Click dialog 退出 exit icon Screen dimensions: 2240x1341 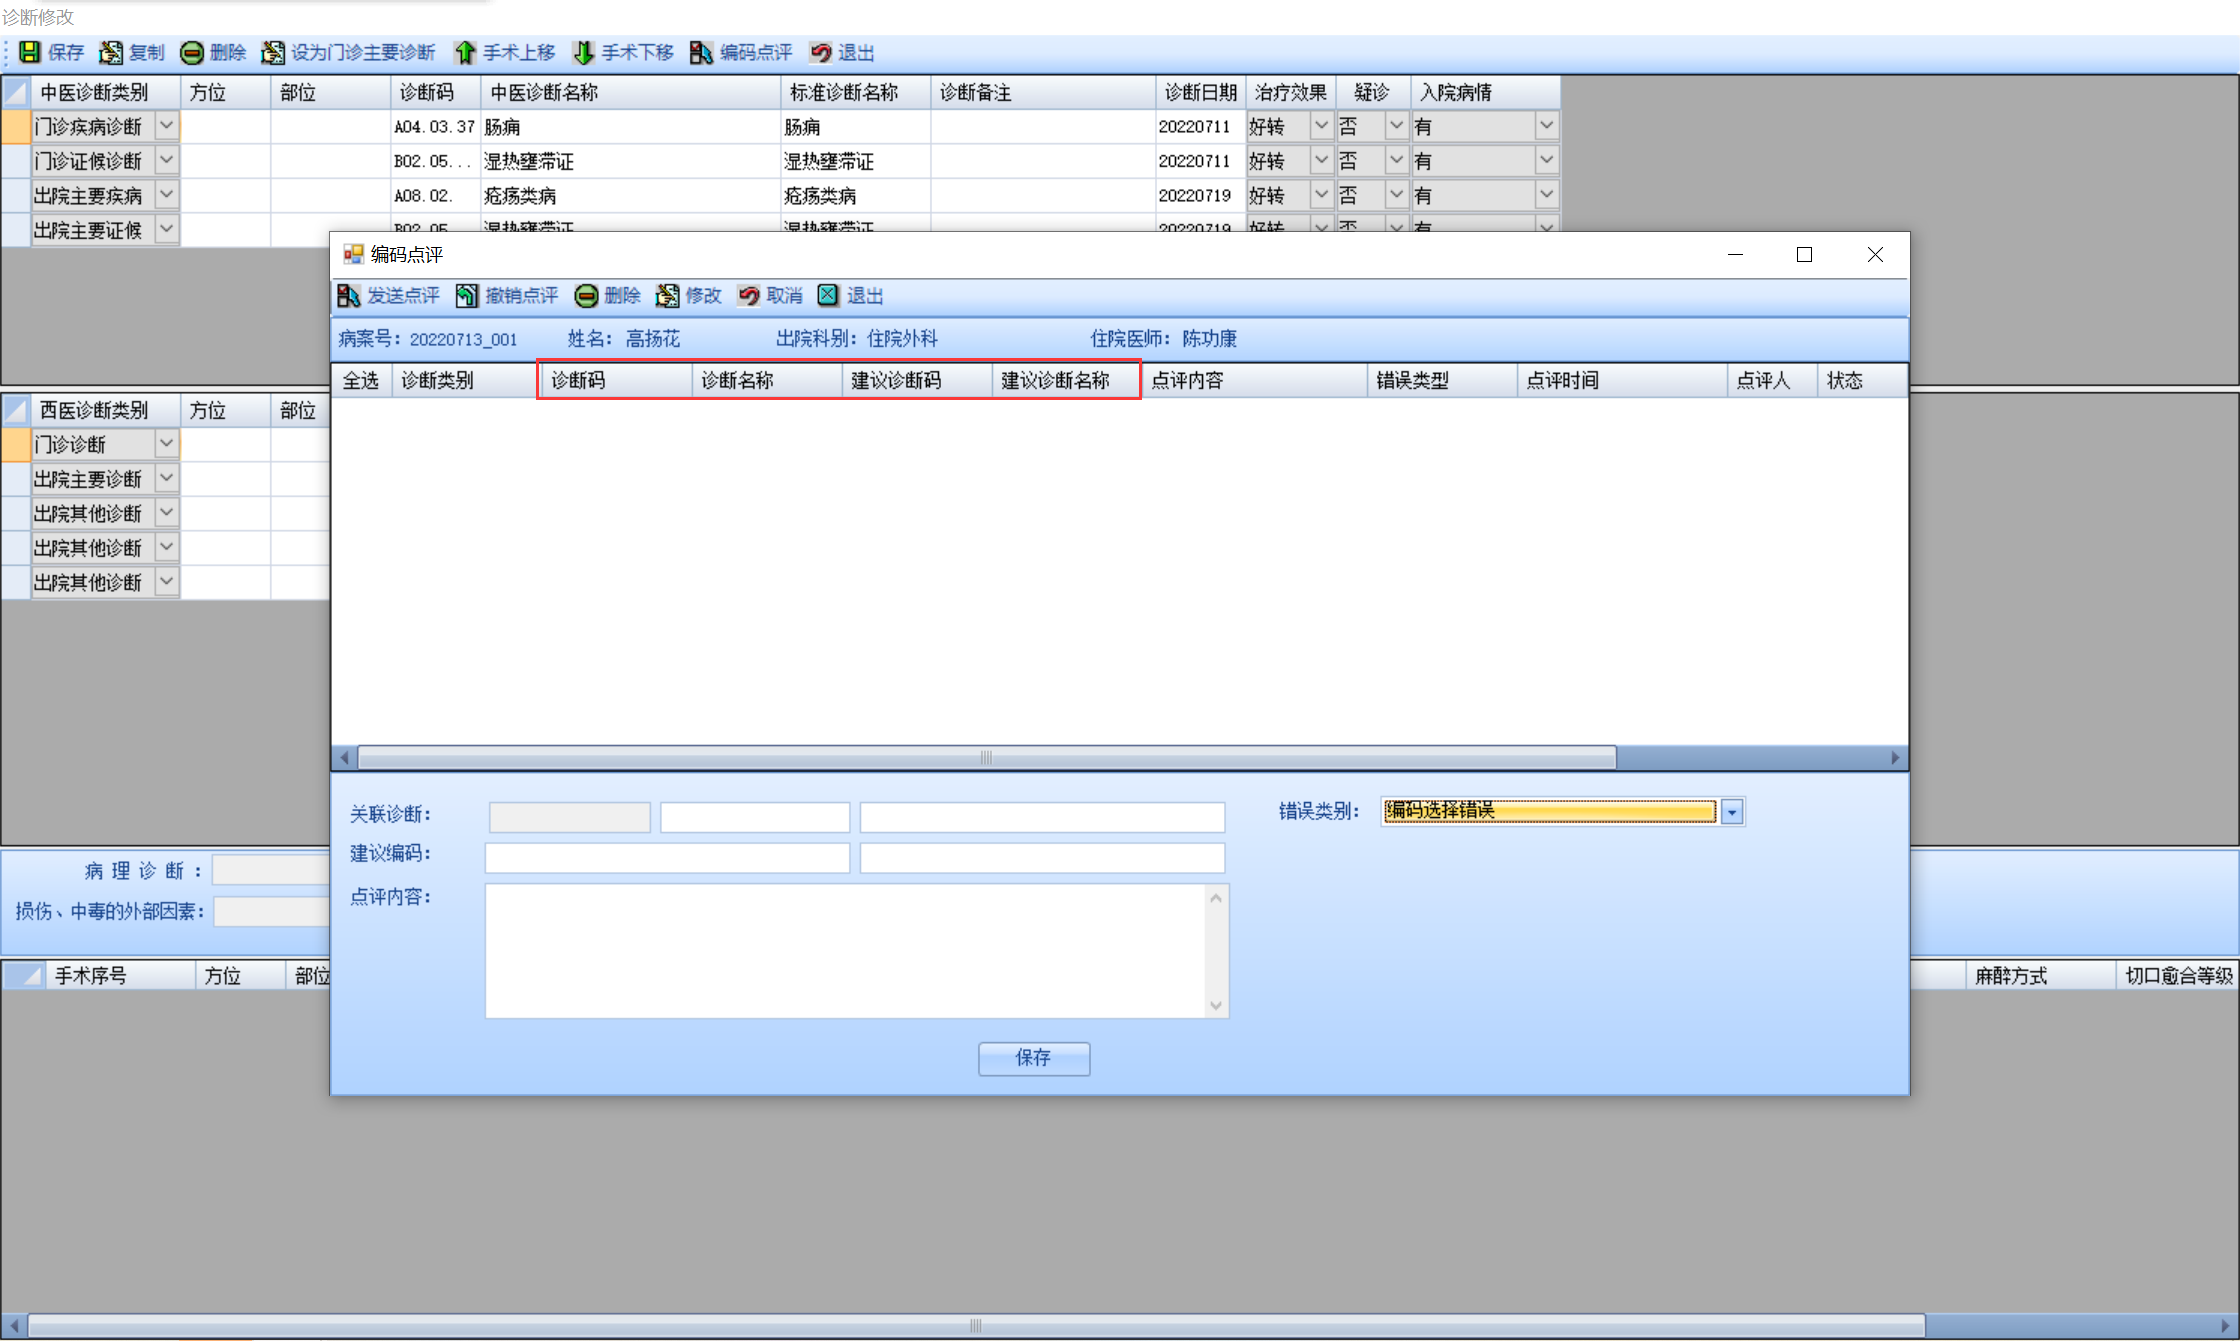pos(828,295)
